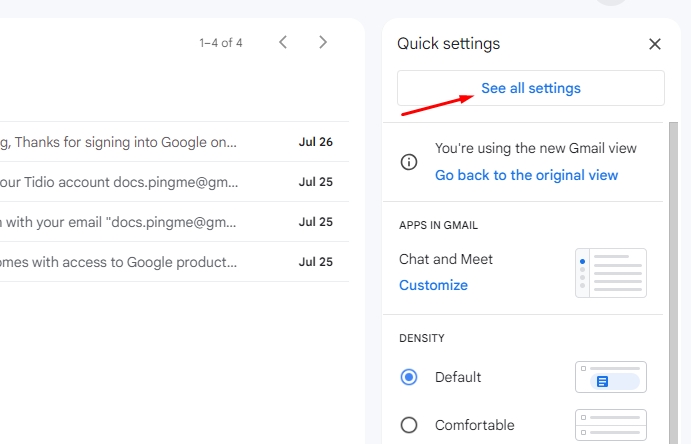Click the DENSITY section heading
The height and width of the screenshot is (444, 691).
(421, 339)
